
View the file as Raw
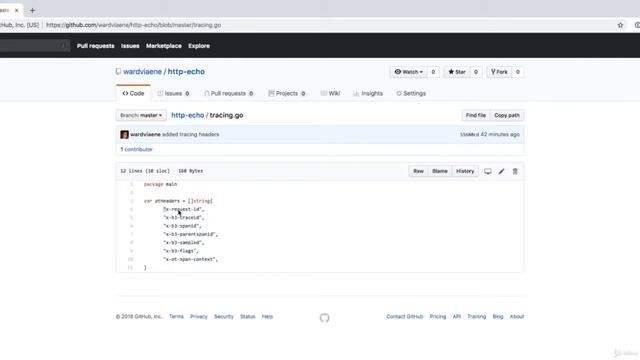418,171
